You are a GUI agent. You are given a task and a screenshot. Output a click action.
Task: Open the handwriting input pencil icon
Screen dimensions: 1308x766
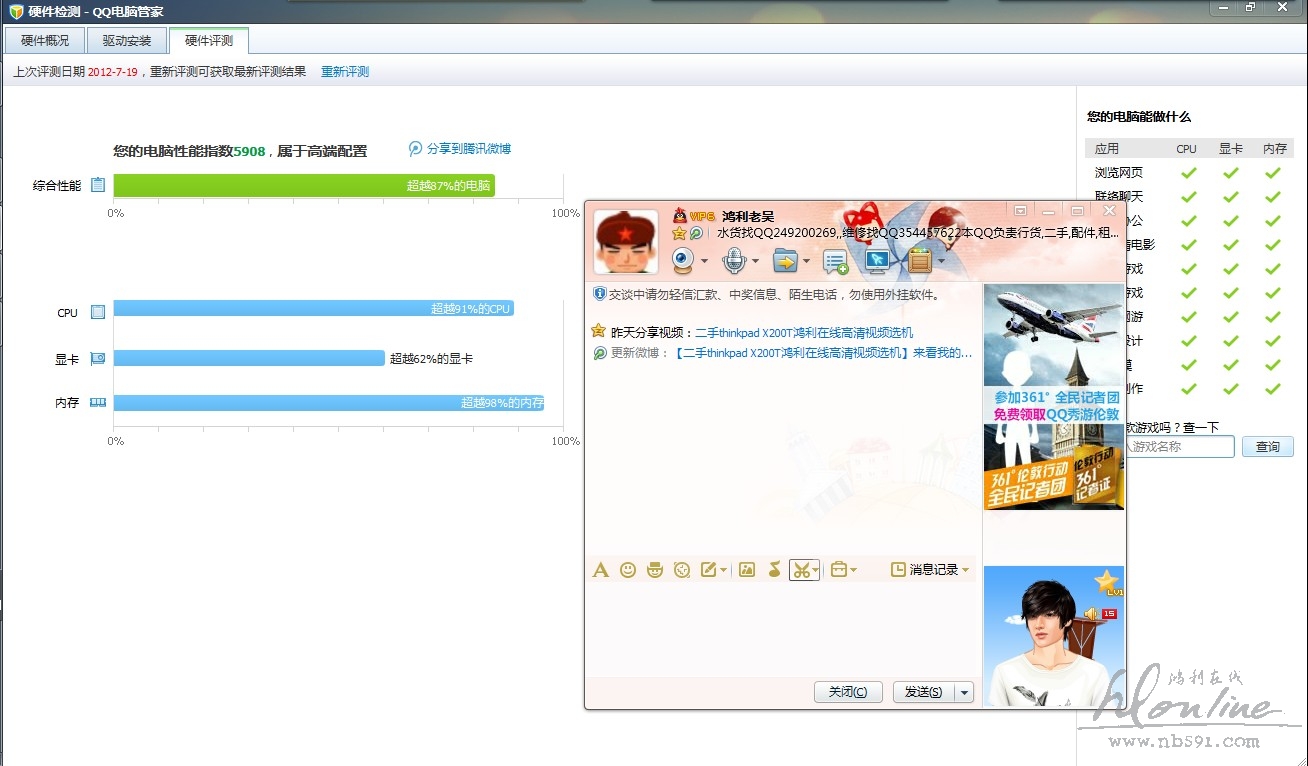709,570
